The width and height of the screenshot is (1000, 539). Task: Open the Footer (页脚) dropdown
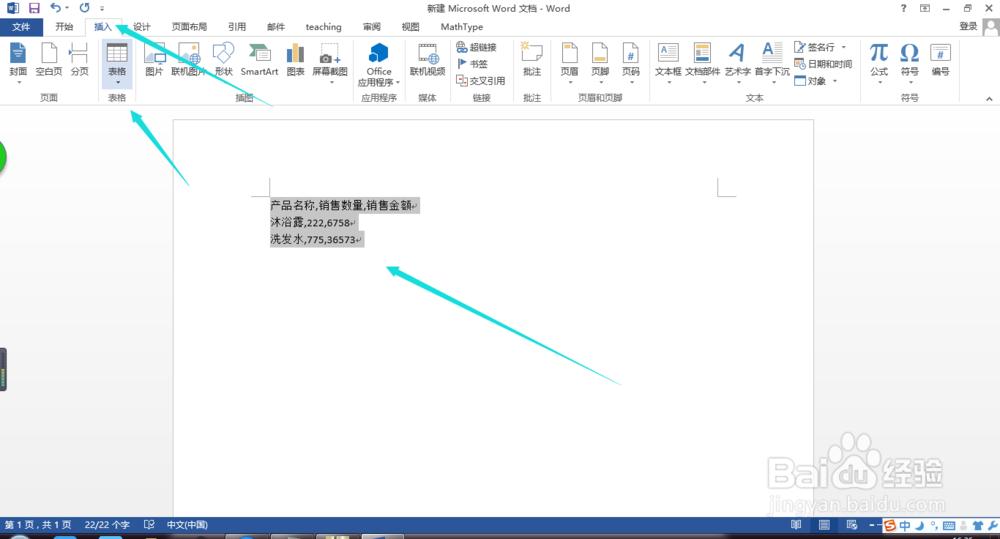(x=600, y=64)
